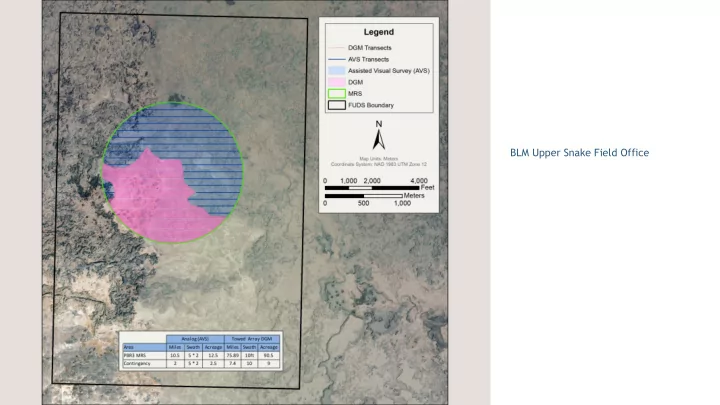Viewport: 720px width, 405px height.
Task: Click the '500' meters scale label
Action: tap(364, 203)
